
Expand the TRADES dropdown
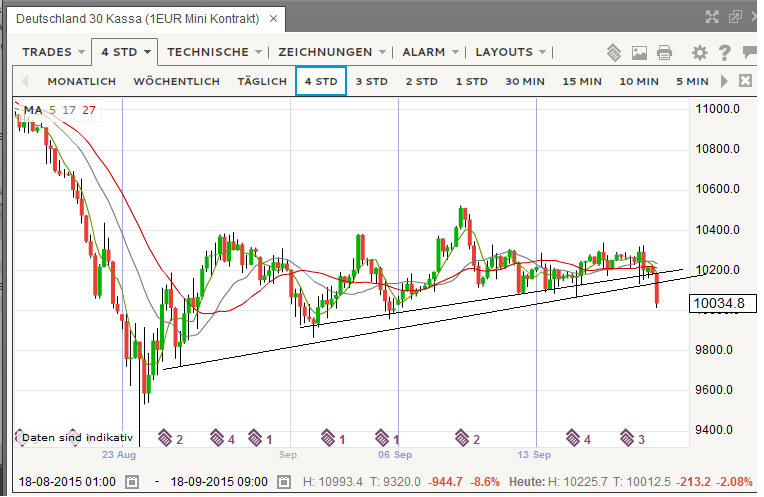pos(53,52)
